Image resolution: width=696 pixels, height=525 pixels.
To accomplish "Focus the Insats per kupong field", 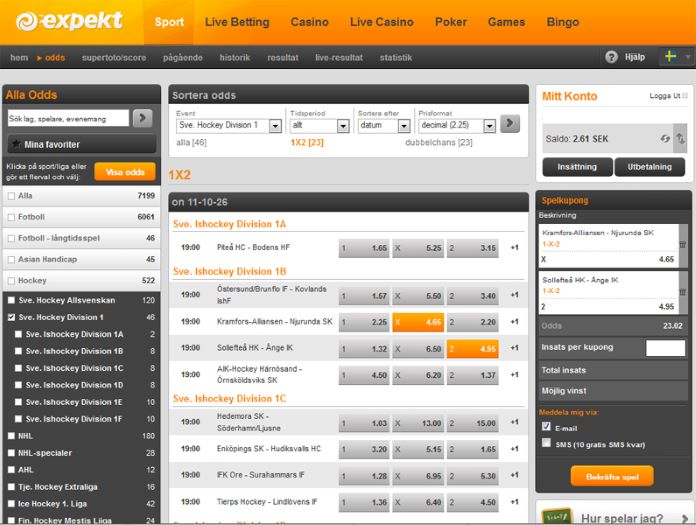I will click(x=665, y=347).
